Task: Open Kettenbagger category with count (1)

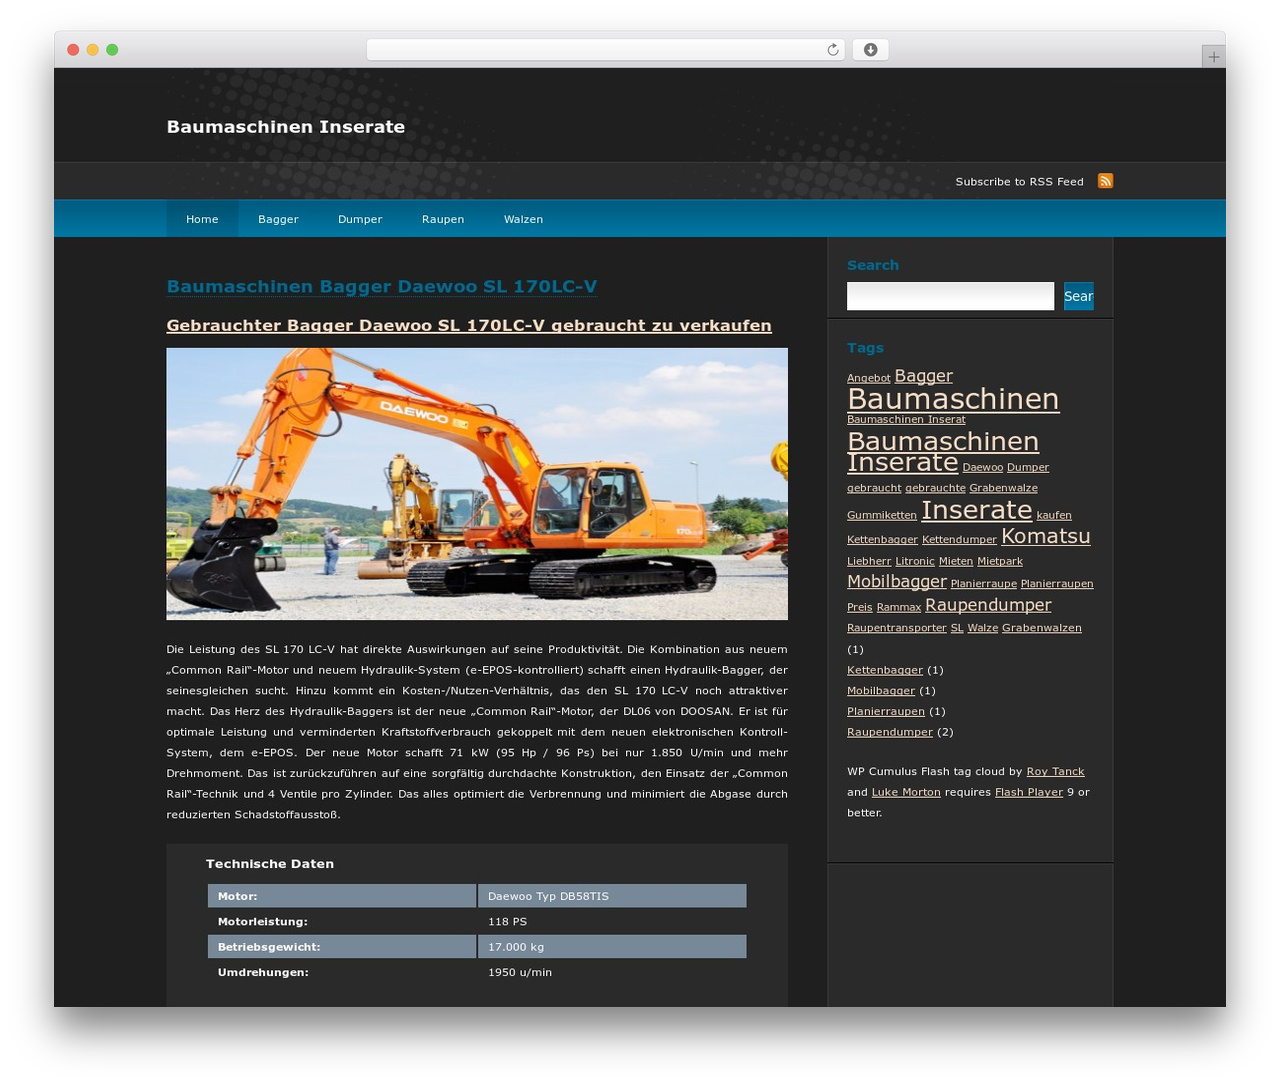Action: point(885,670)
